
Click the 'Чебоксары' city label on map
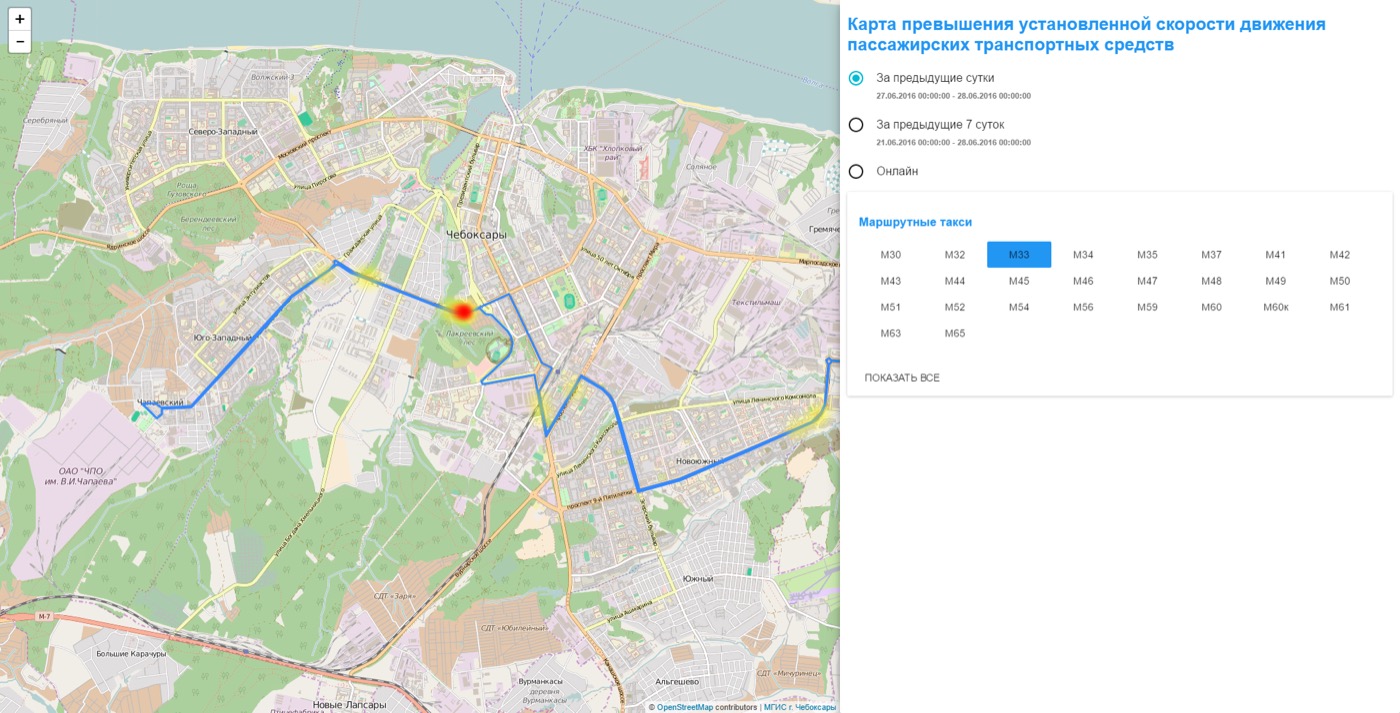click(476, 234)
